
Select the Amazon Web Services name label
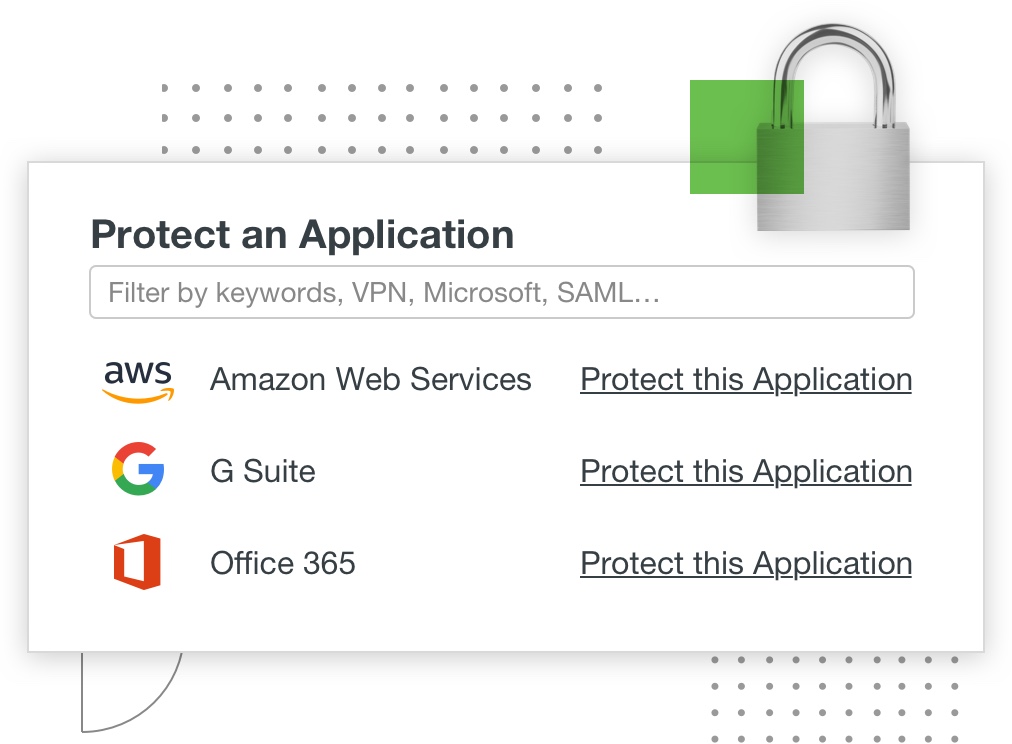(x=370, y=380)
